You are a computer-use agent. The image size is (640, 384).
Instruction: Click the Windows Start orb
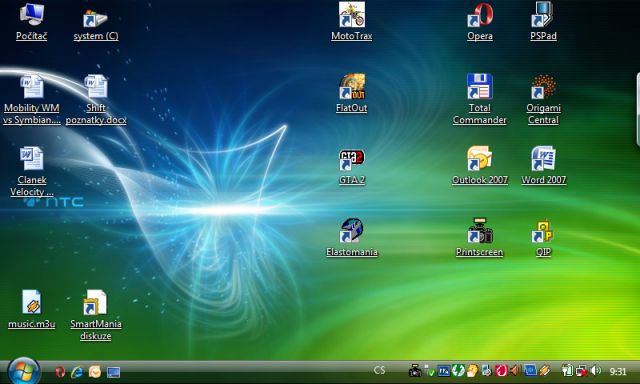[23, 371]
